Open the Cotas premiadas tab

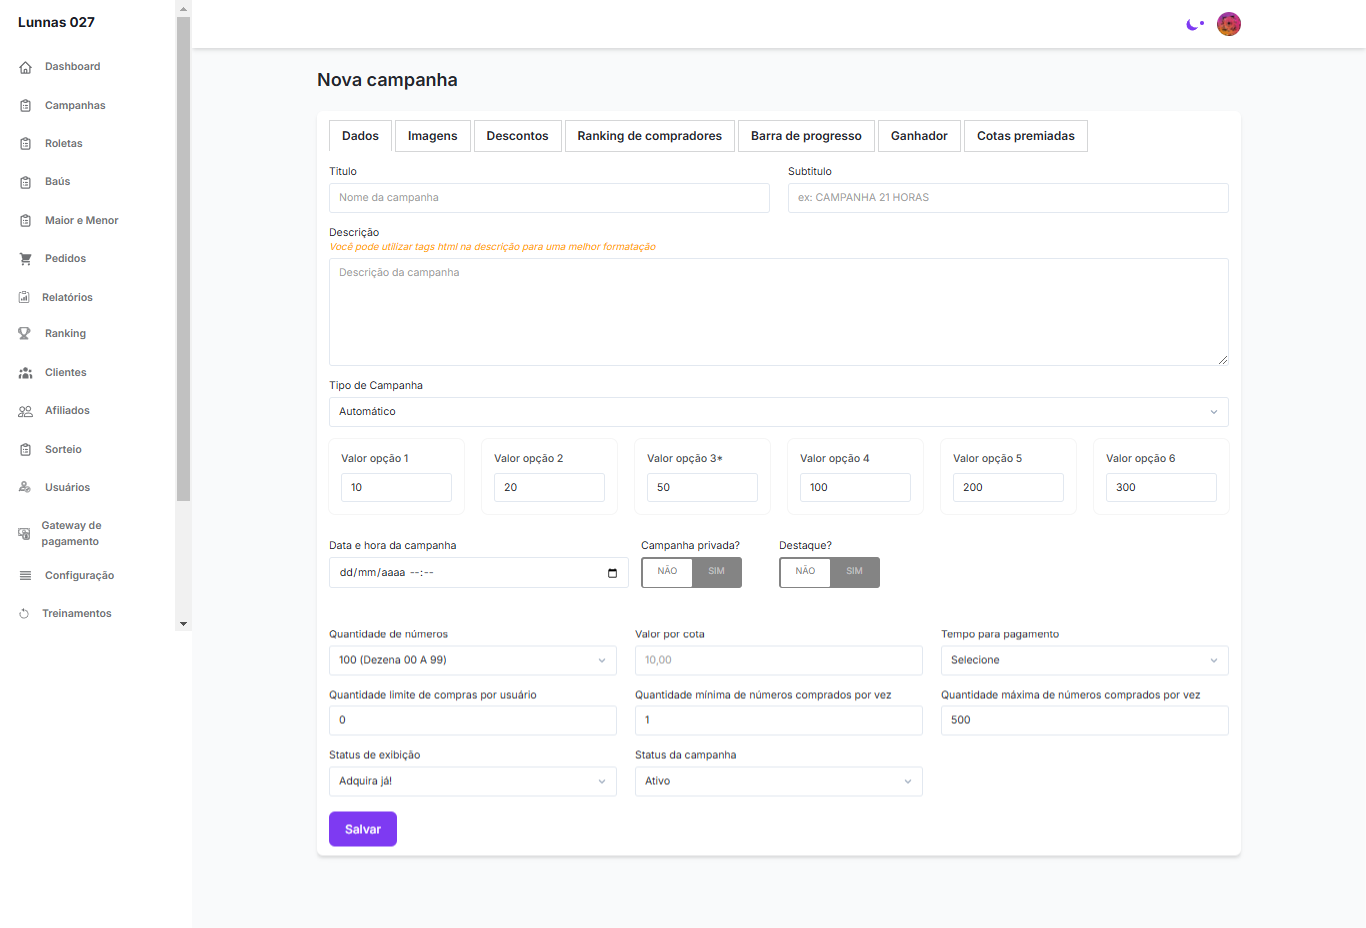(1025, 136)
